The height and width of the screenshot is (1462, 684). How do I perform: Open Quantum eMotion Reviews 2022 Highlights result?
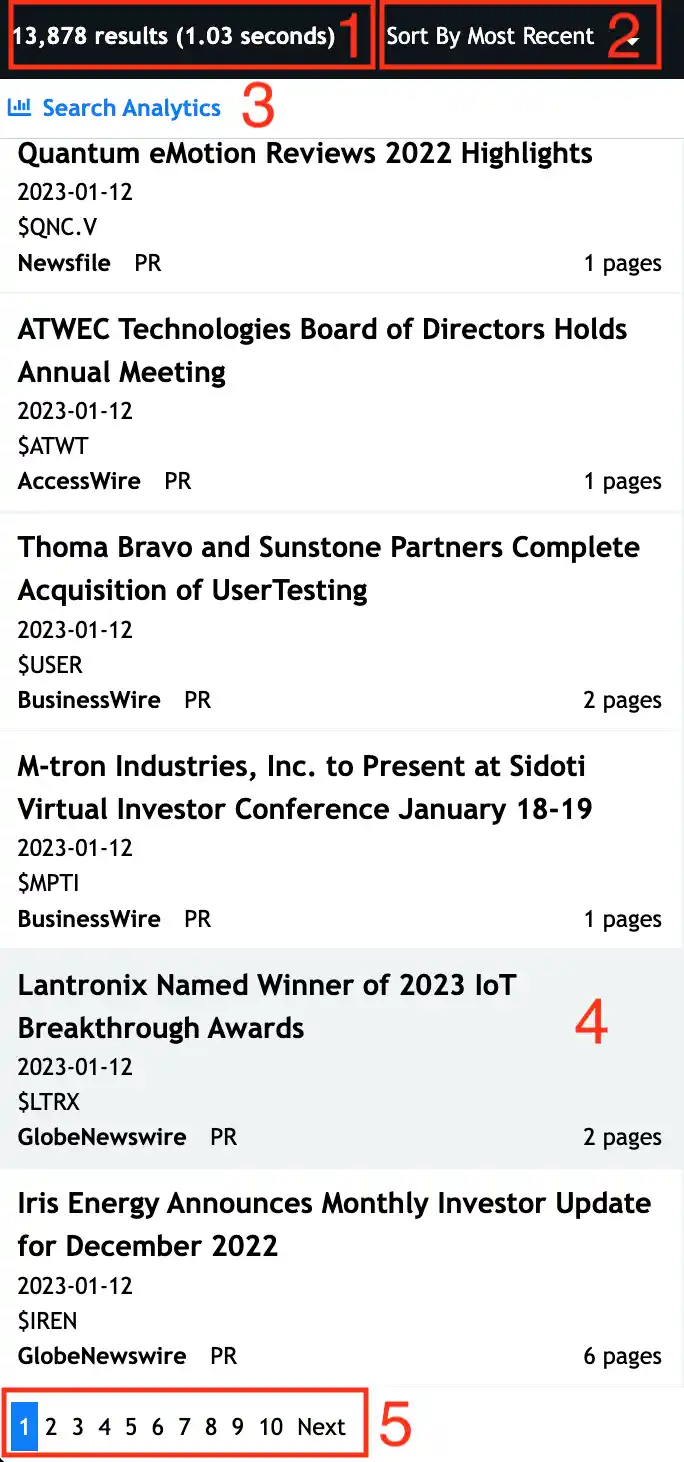pyautogui.click(x=305, y=154)
